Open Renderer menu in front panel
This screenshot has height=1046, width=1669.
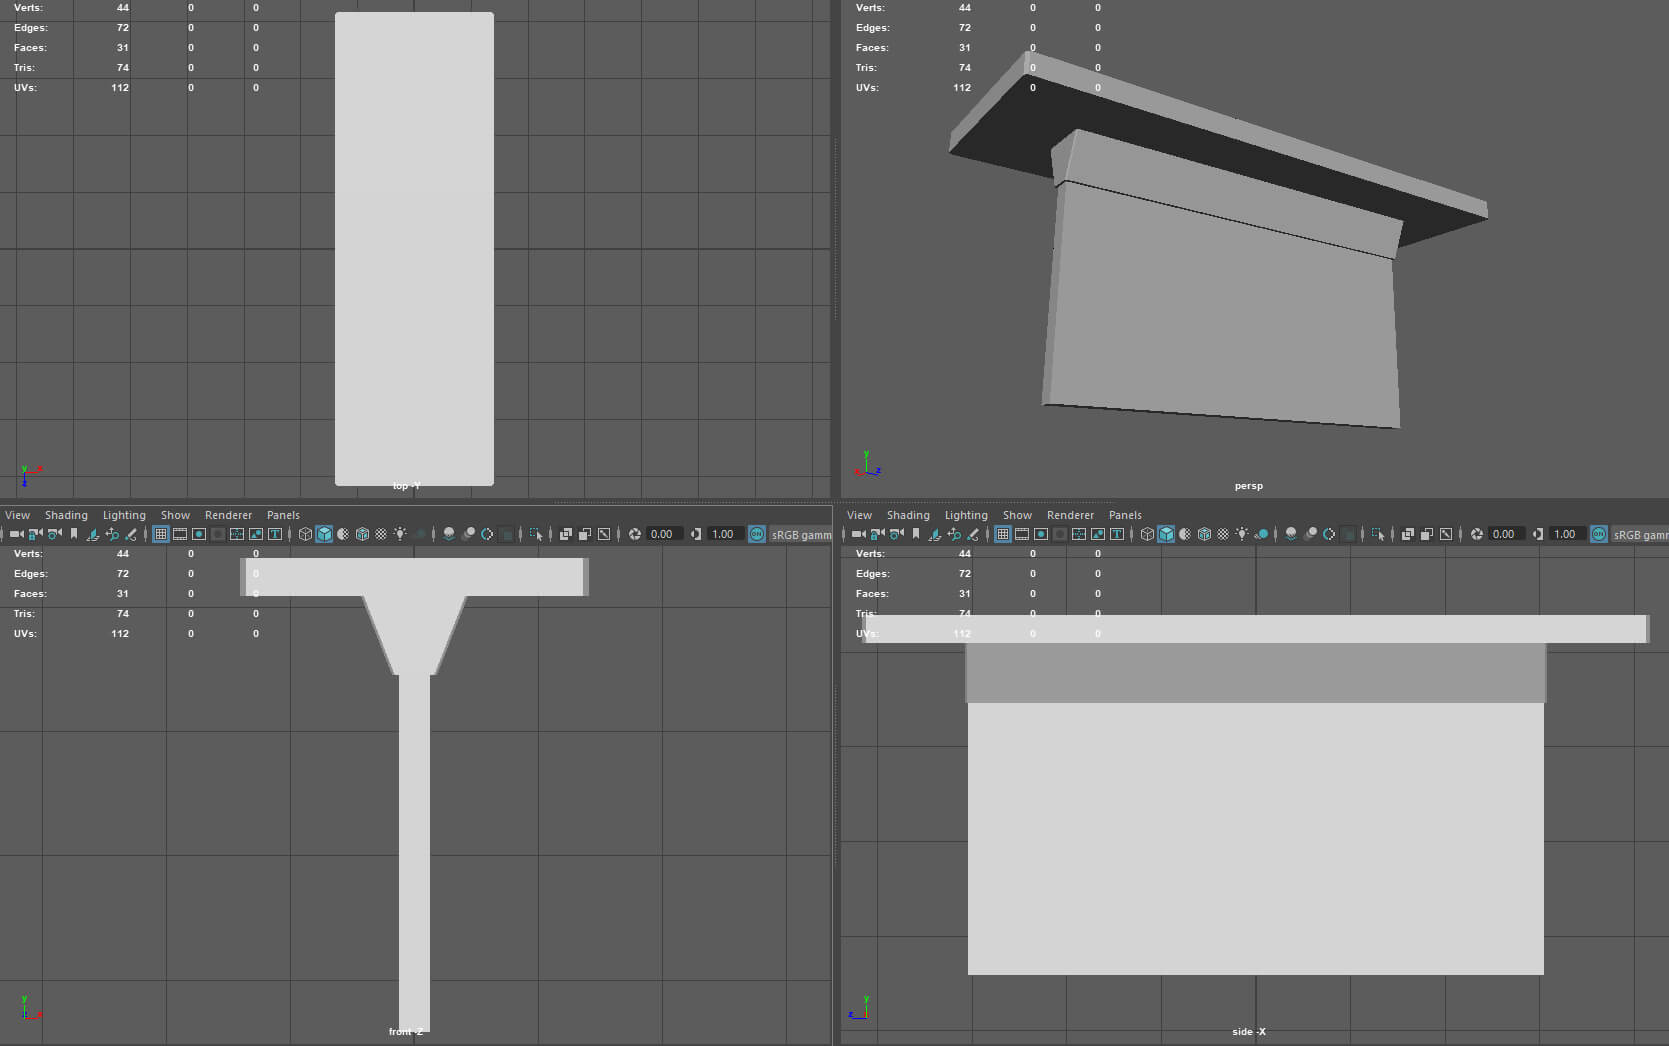(x=228, y=515)
